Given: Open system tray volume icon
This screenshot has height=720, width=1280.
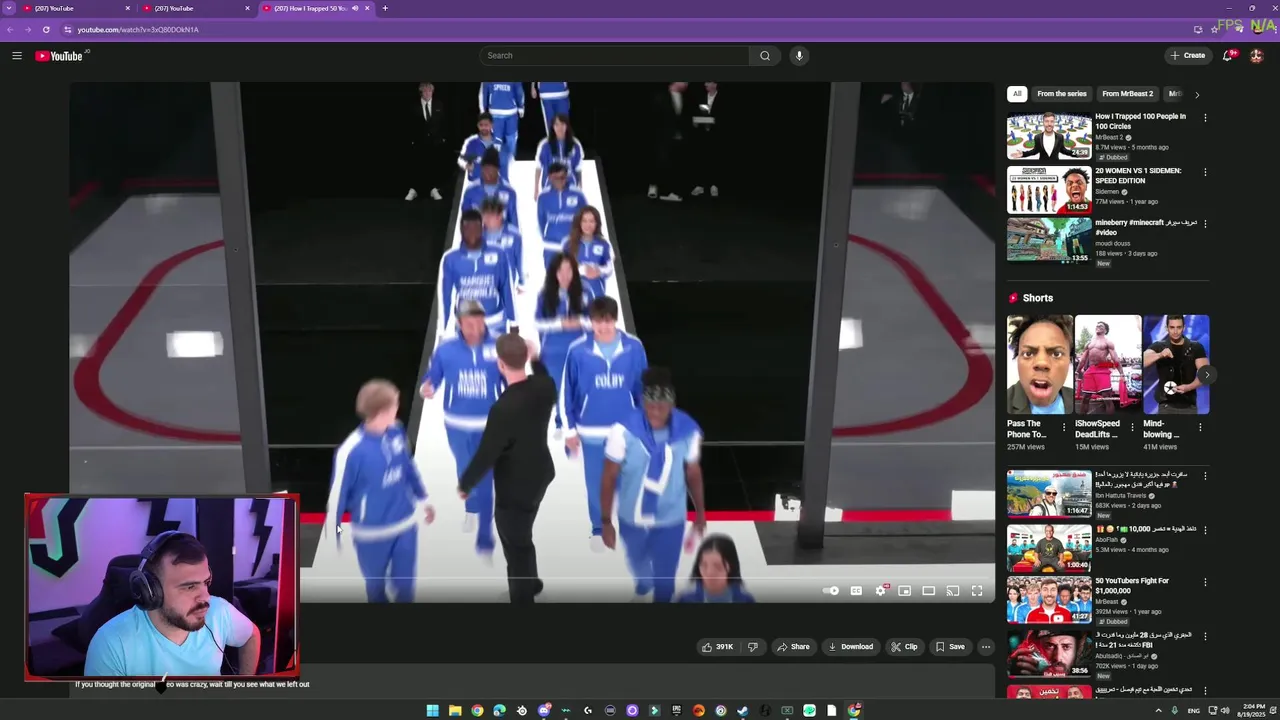Looking at the screenshot, I should tap(1225, 711).
